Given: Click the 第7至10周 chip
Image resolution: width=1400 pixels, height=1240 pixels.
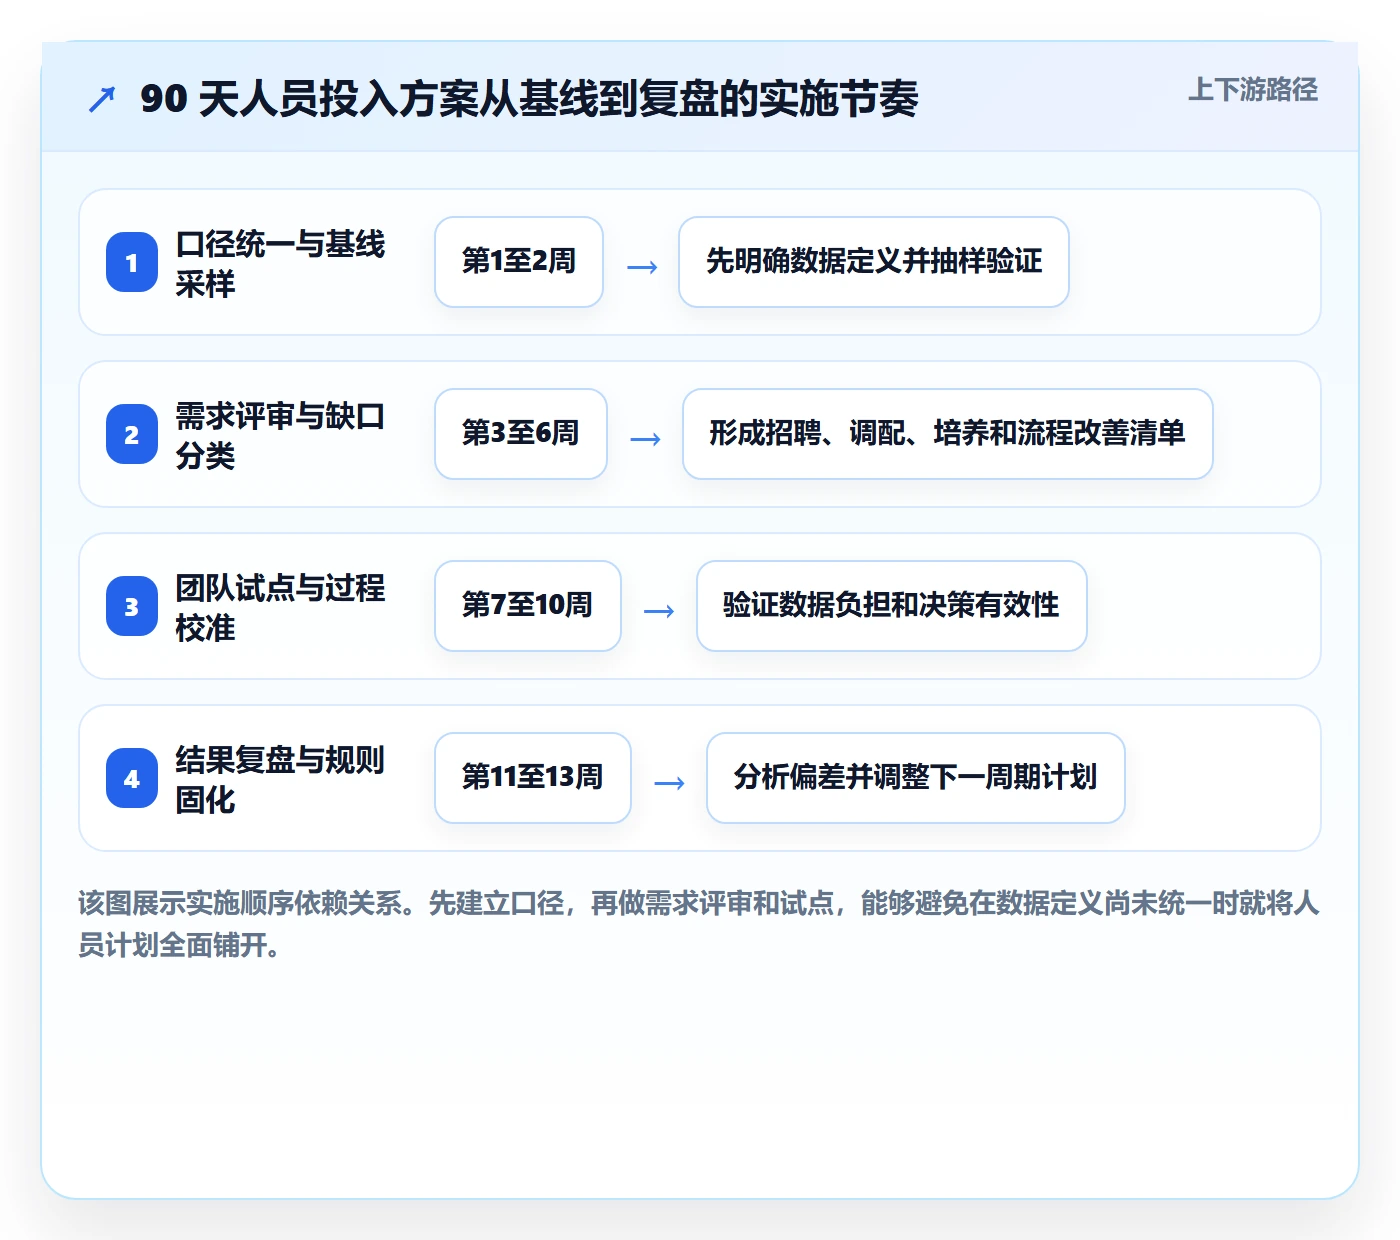Looking at the screenshot, I should point(528,606).
